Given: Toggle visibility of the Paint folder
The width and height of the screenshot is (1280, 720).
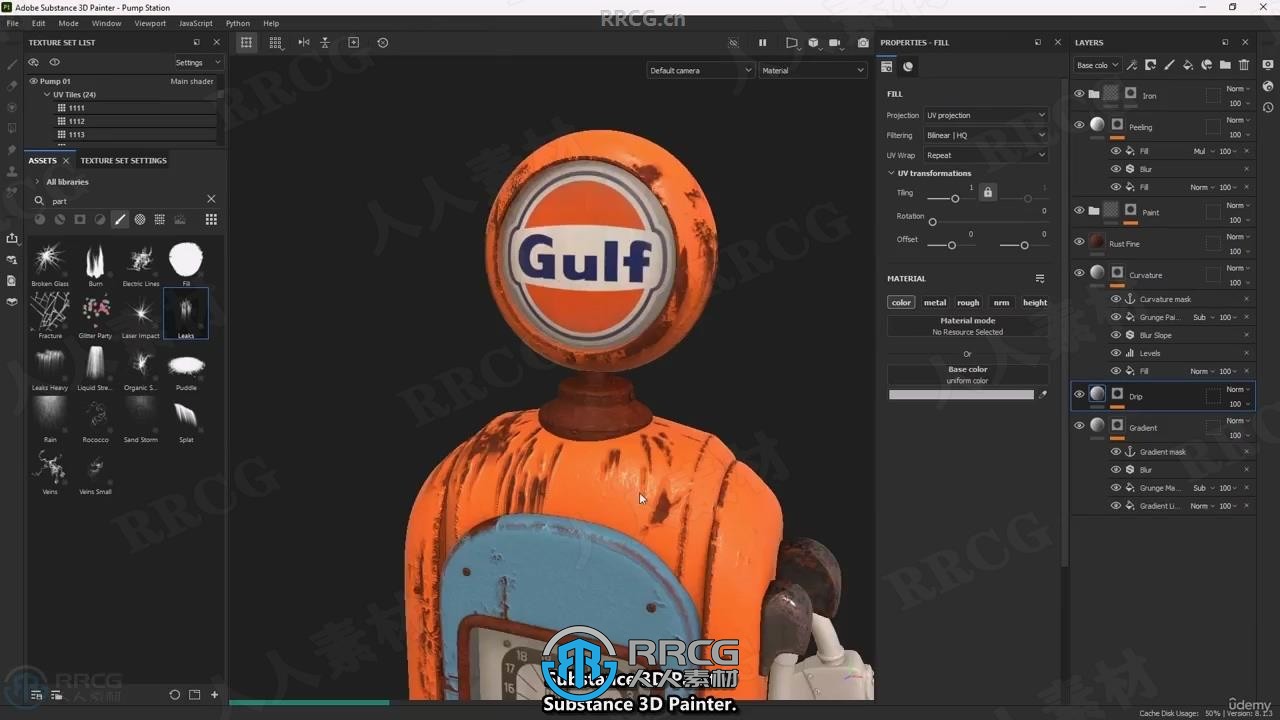Looking at the screenshot, I should point(1079,210).
